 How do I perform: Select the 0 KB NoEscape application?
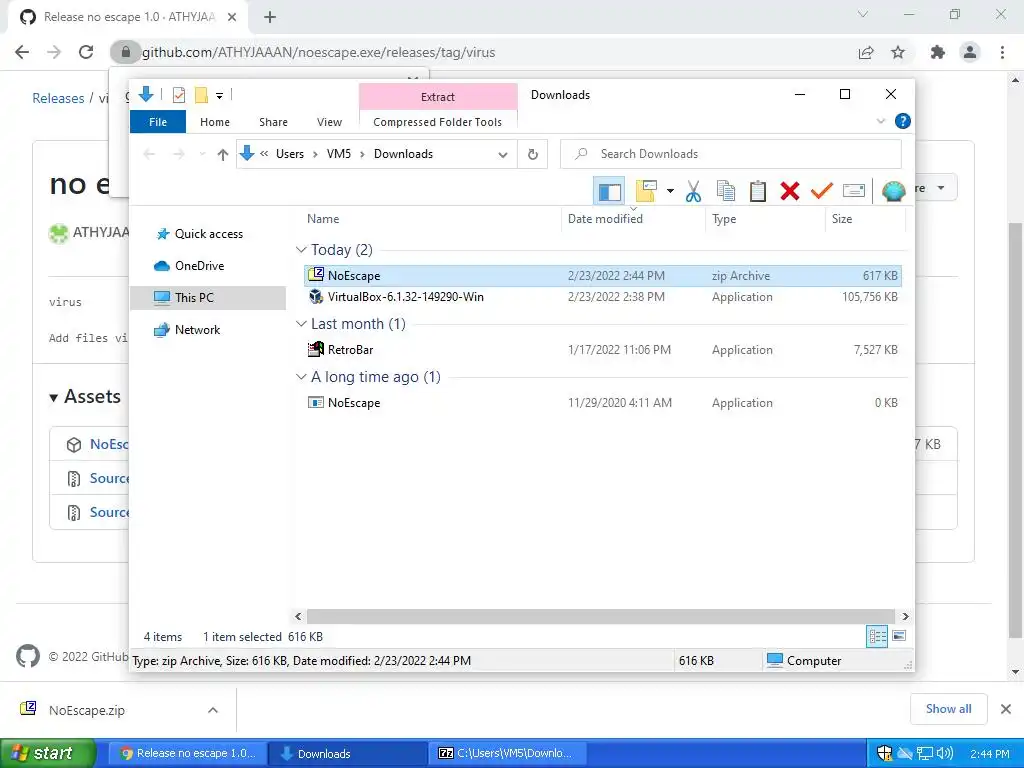pyautogui.click(x=603, y=403)
